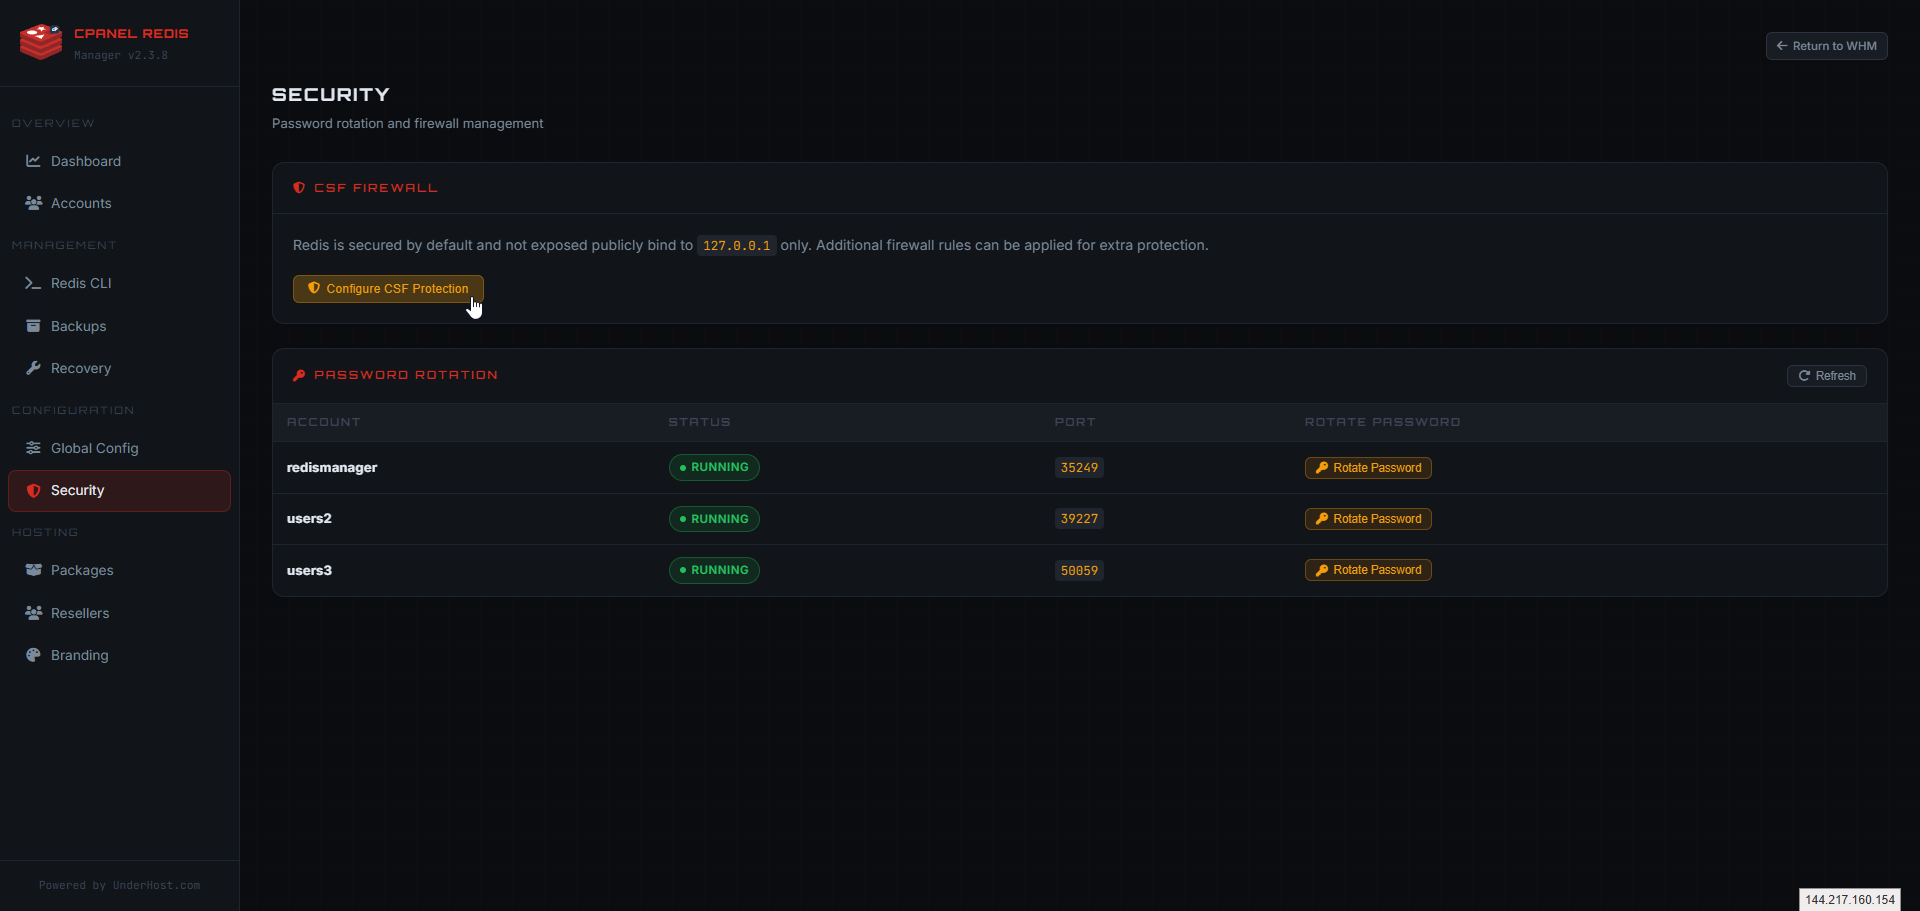
Task: Select the Security shield icon
Action: (x=33, y=490)
